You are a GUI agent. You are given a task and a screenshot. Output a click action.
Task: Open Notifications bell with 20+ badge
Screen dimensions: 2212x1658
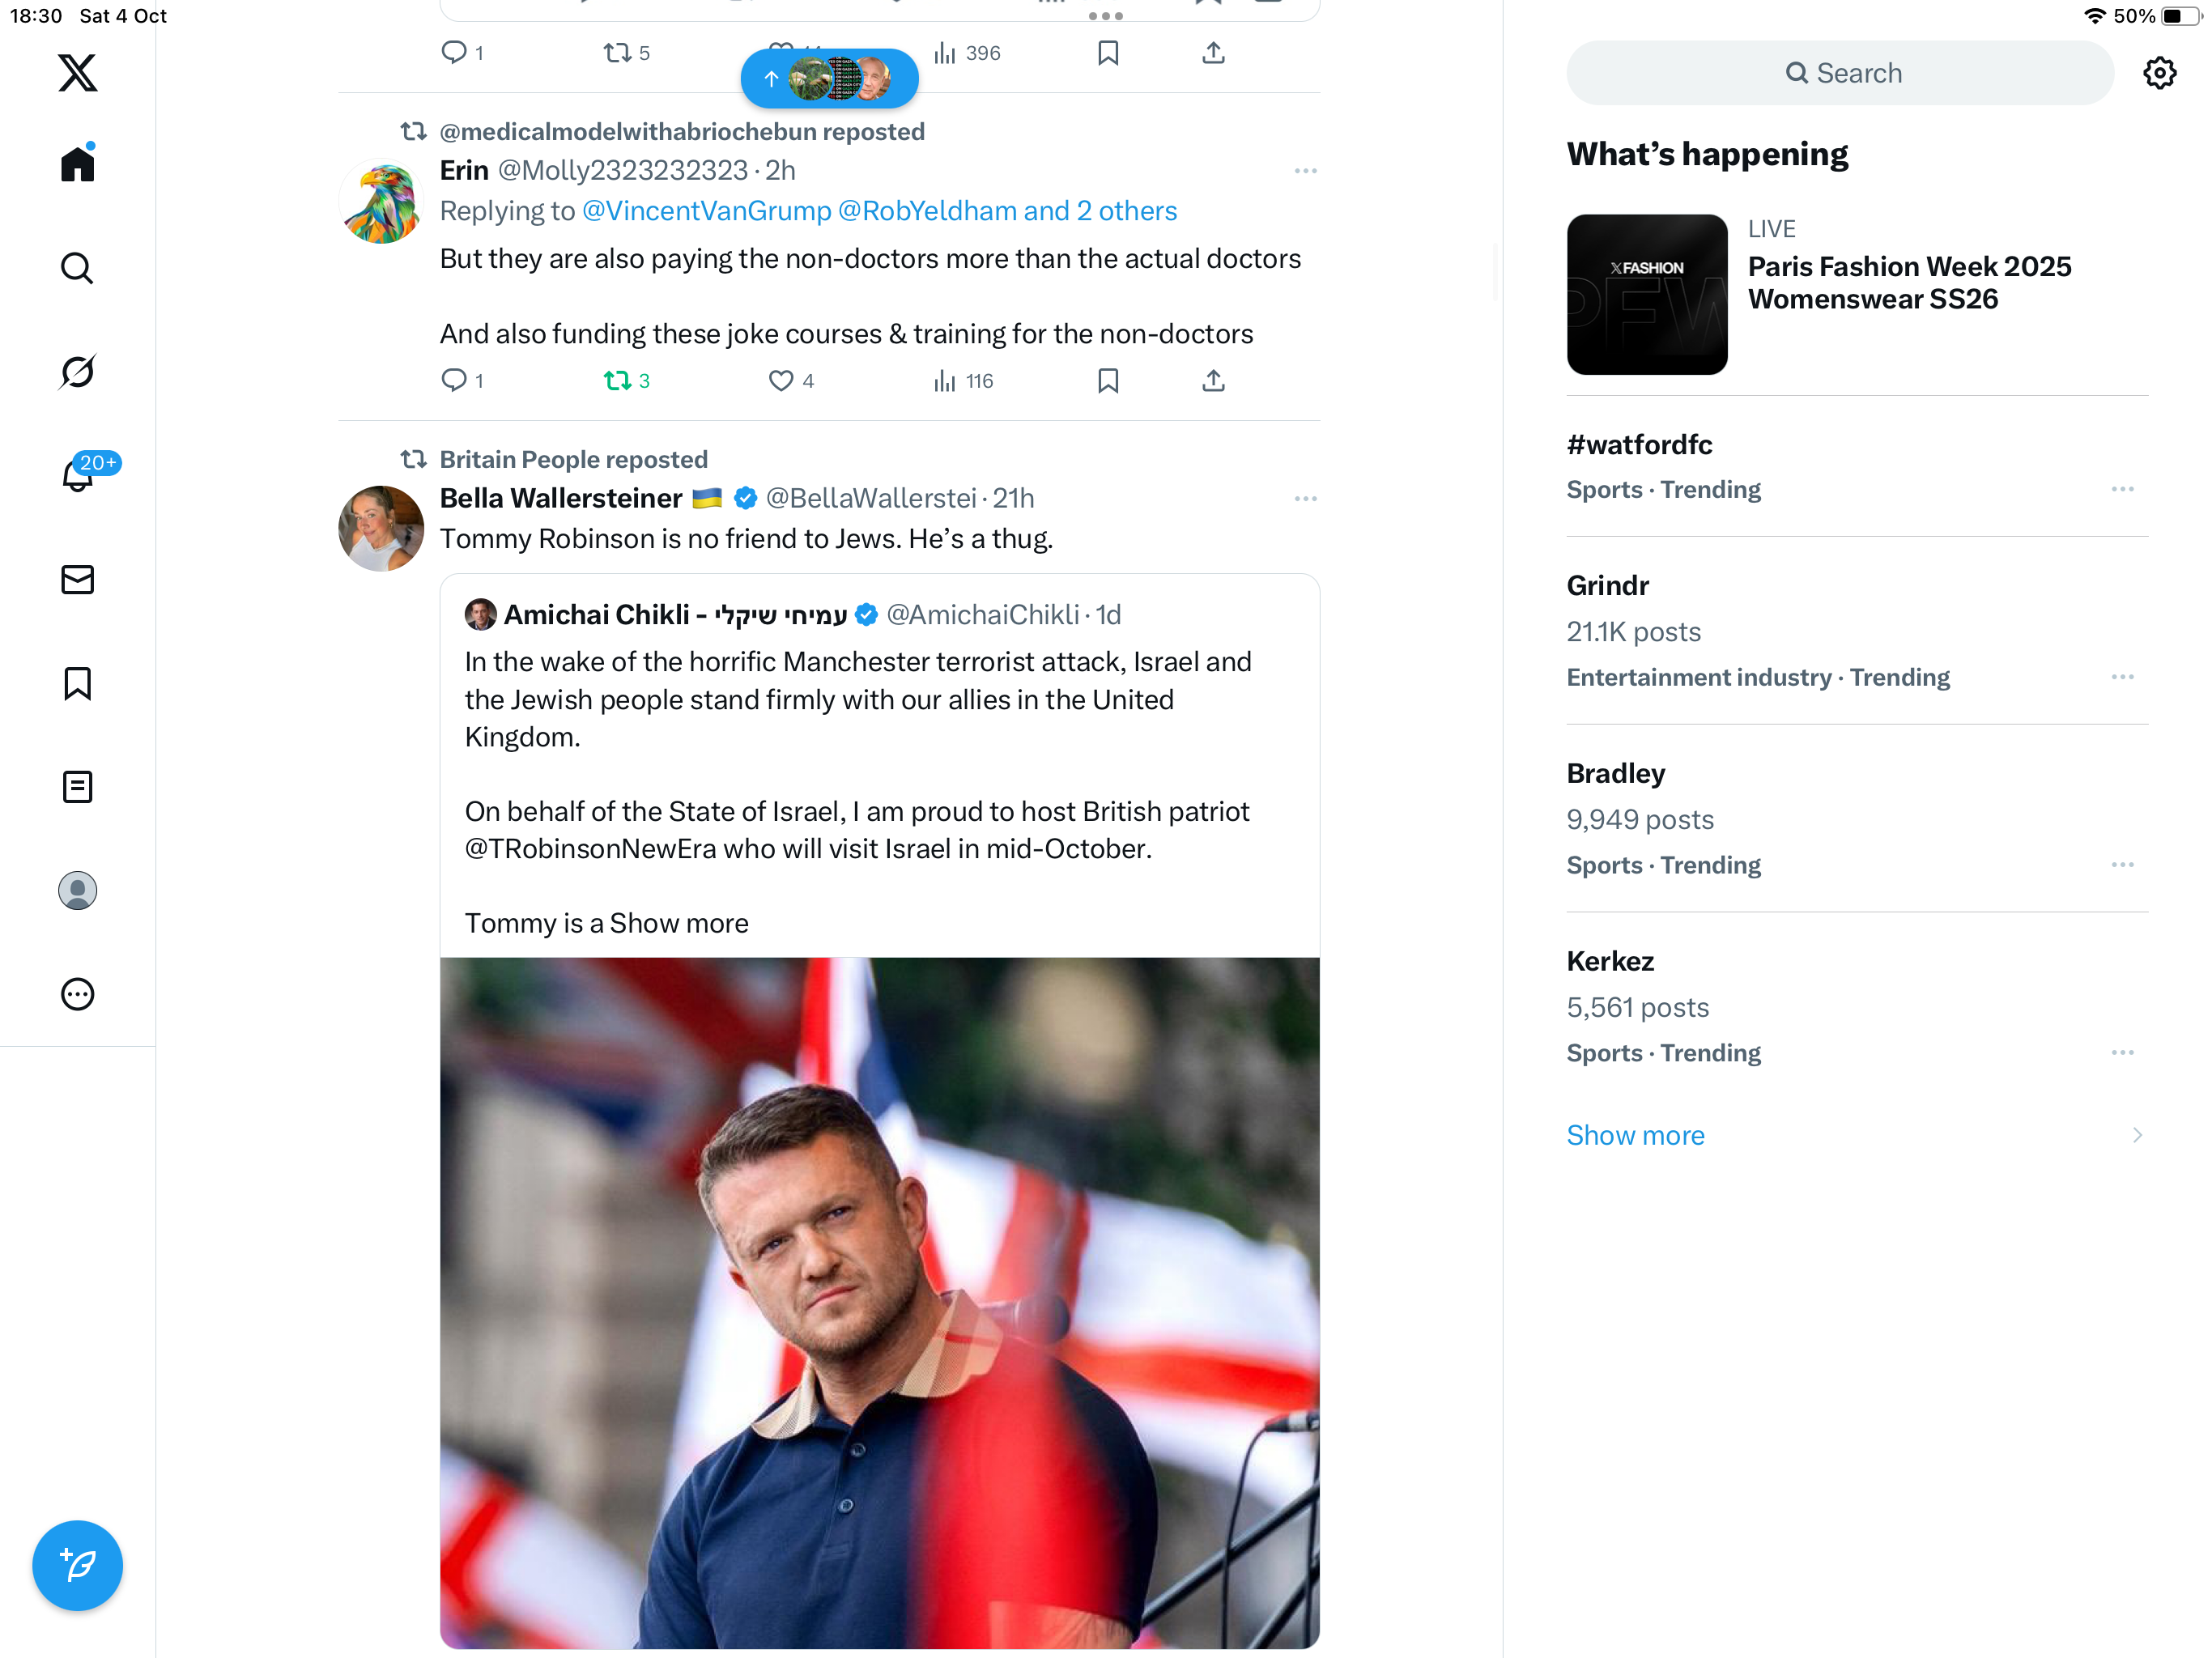click(x=77, y=476)
